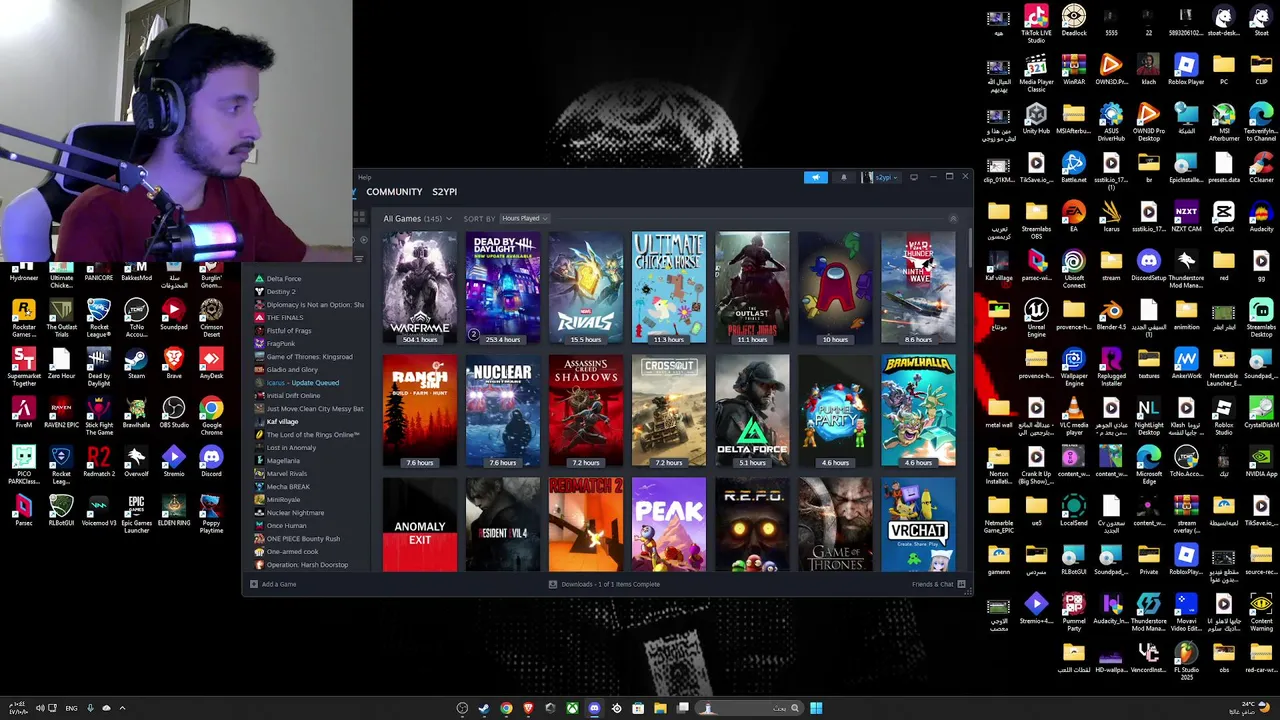Image resolution: width=1280 pixels, height=720 pixels.
Task: Select Nuclear Nightmare in library list
Action: pyautogui.click(x=295, y=513)
